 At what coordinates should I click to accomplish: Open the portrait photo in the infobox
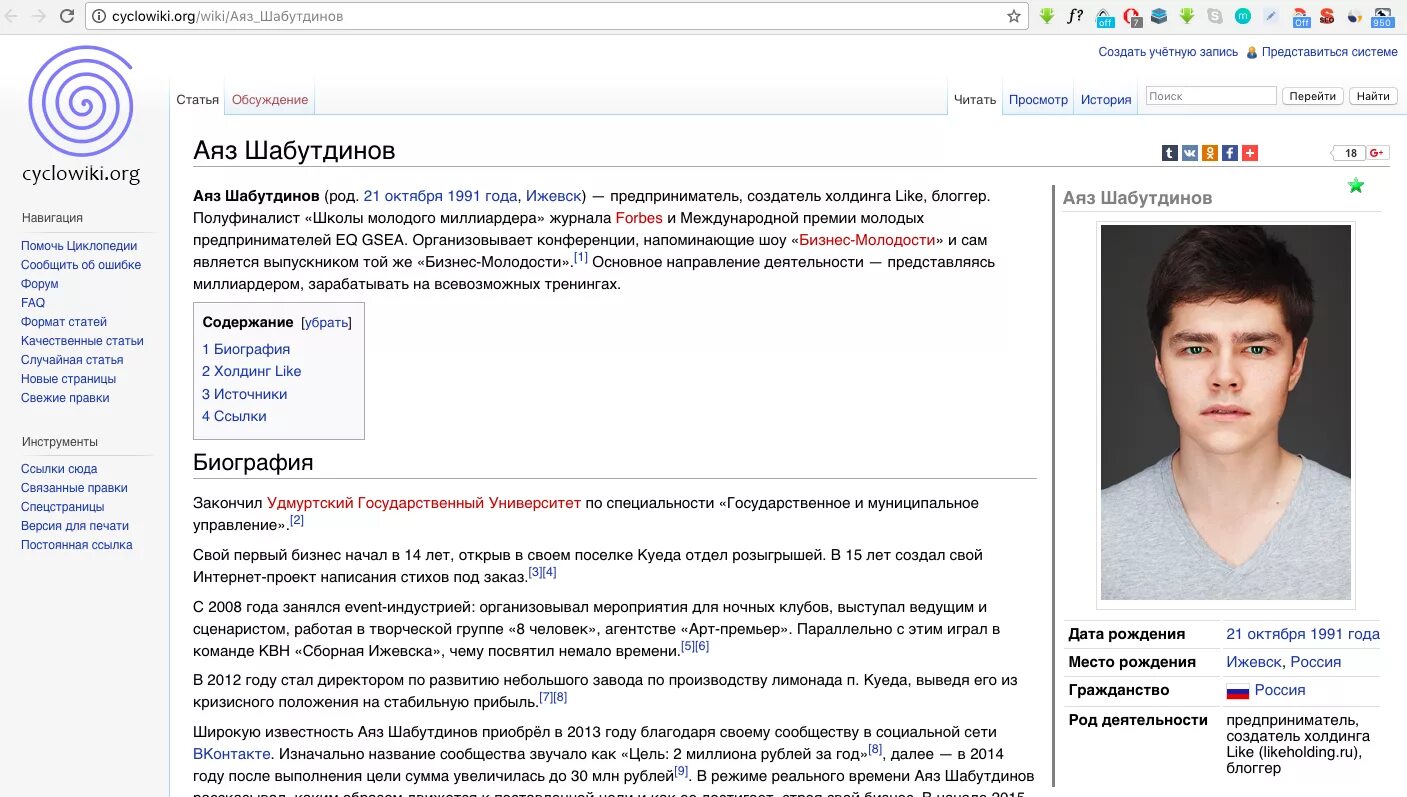(1226, 412)
